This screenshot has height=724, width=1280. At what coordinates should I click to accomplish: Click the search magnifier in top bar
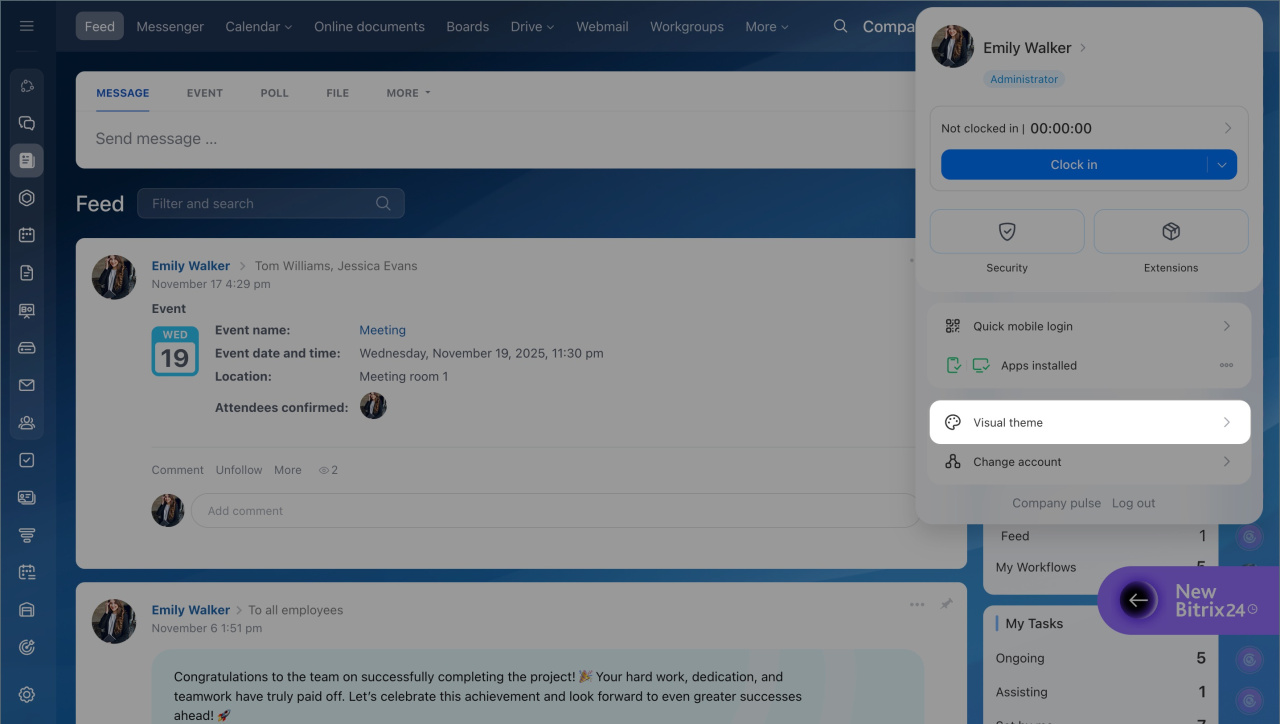coord(841,26)
